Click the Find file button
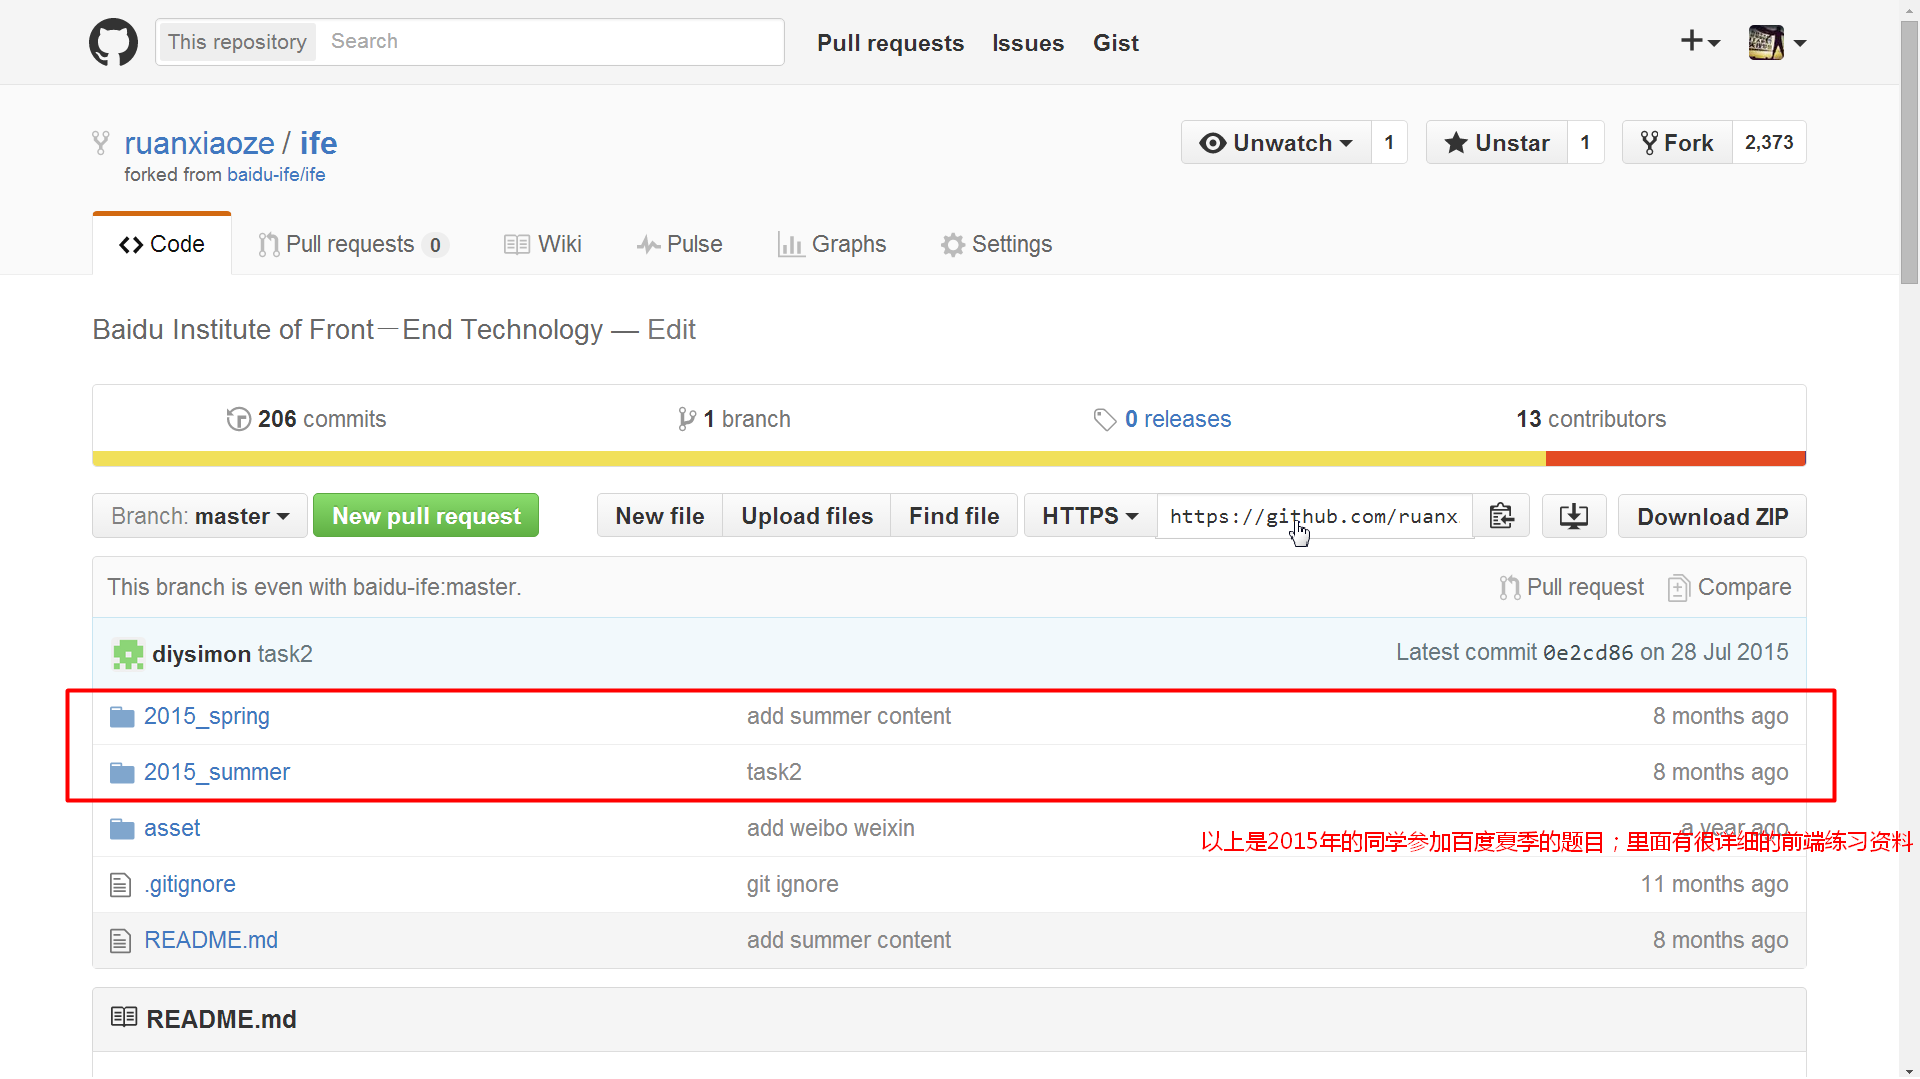Viewport: 1920px width, 1079px height. pyautogui.click(x=954, y=516)
